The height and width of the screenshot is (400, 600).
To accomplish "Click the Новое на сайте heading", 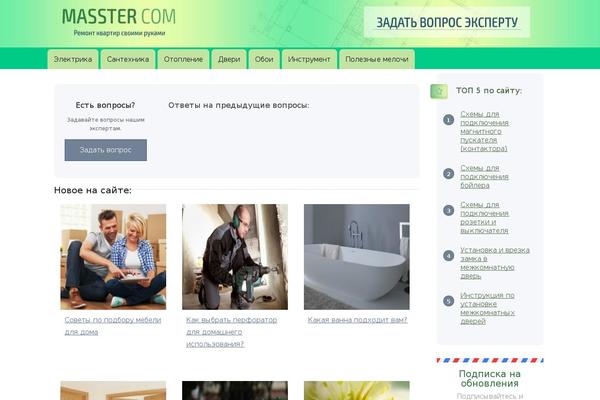I will 93,190.
